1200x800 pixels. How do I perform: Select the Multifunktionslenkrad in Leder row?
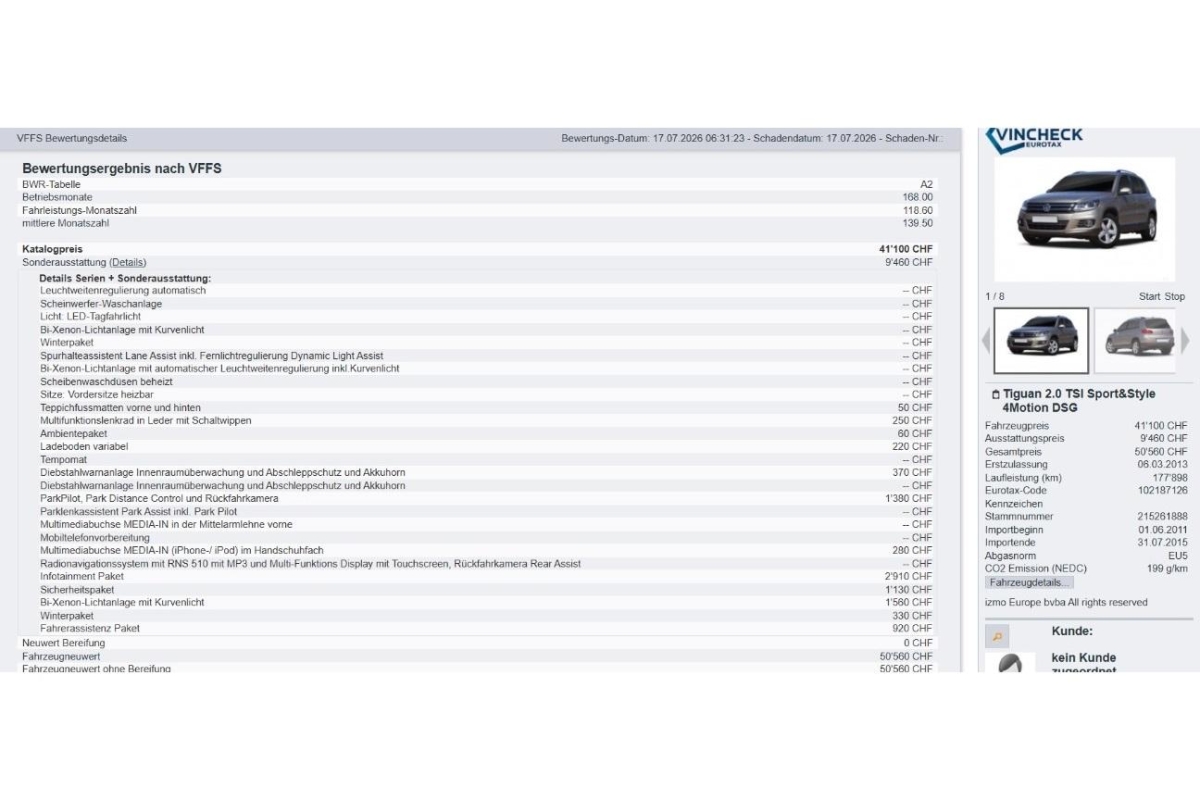pos(486,420)
